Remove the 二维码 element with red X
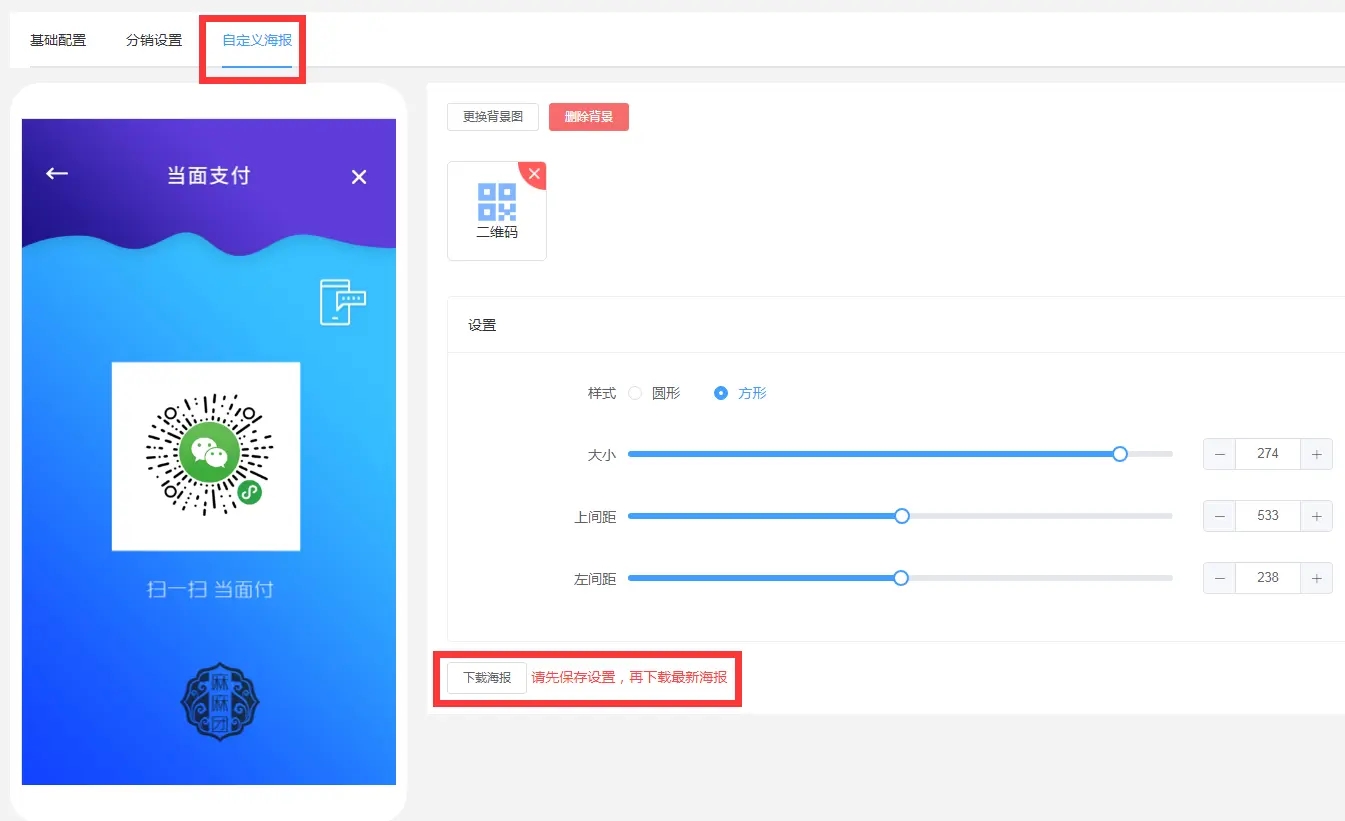 [535, 174]
